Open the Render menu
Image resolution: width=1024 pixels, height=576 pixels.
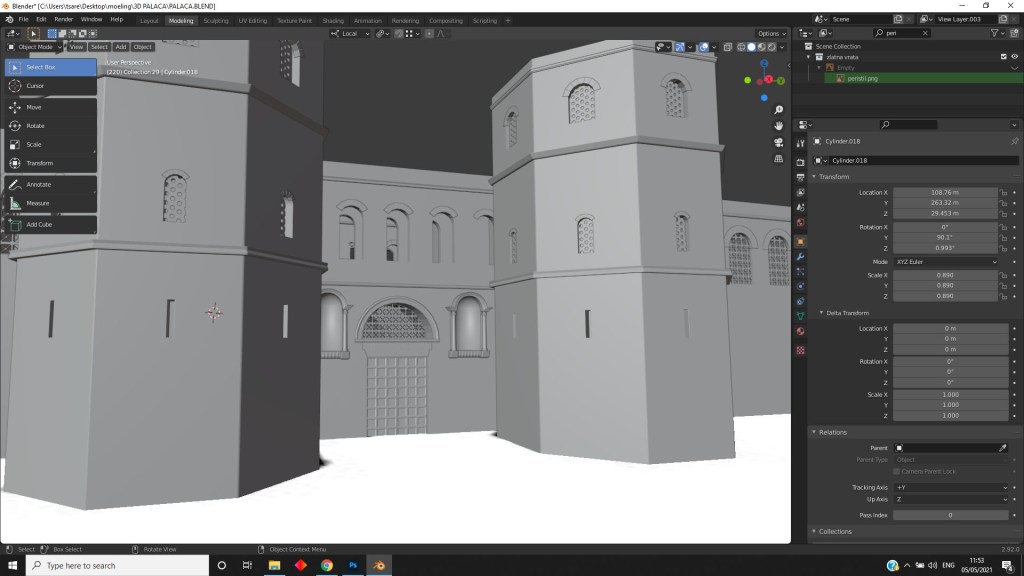point(63,19)
